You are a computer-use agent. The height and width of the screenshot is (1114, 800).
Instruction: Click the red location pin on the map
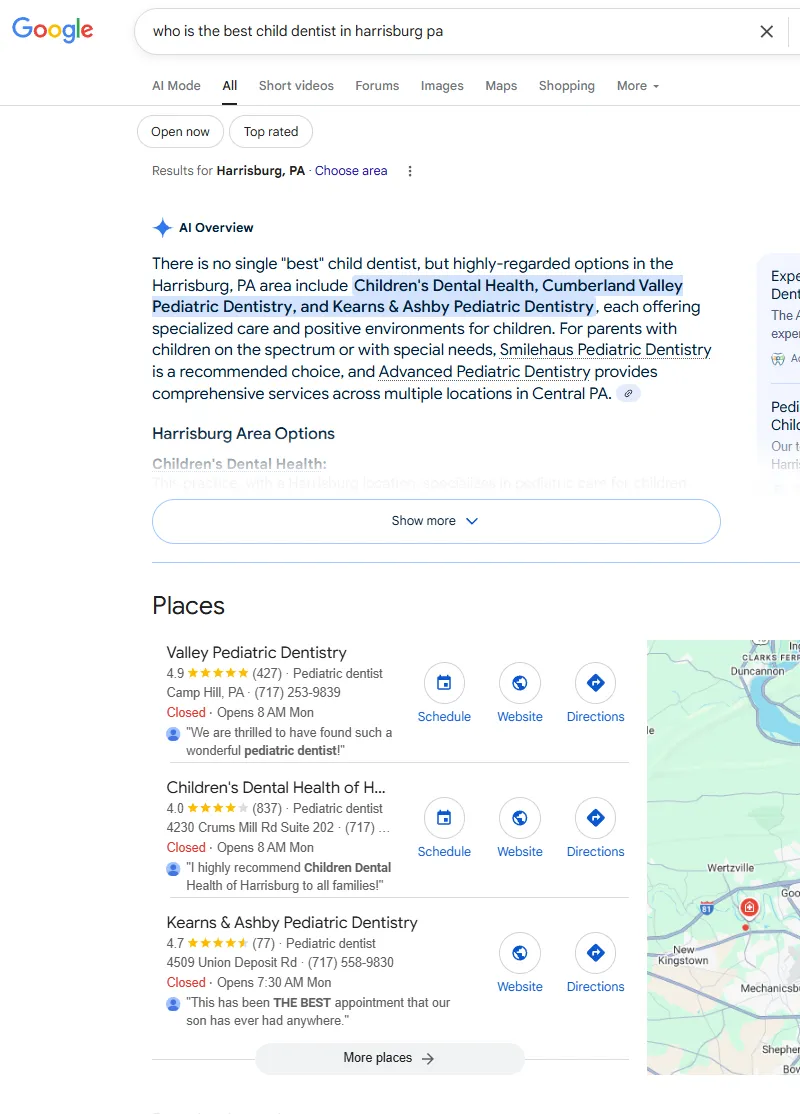pos(749,907)
